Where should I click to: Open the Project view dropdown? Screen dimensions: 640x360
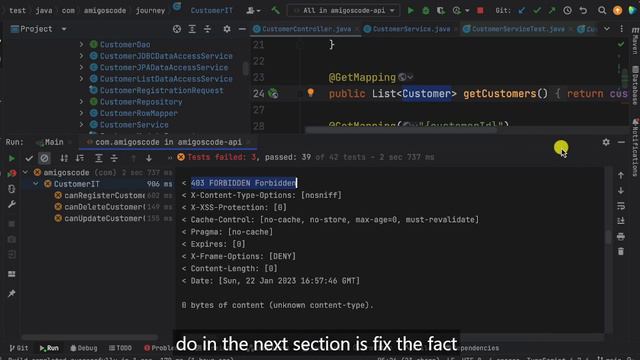pos(64,29)
